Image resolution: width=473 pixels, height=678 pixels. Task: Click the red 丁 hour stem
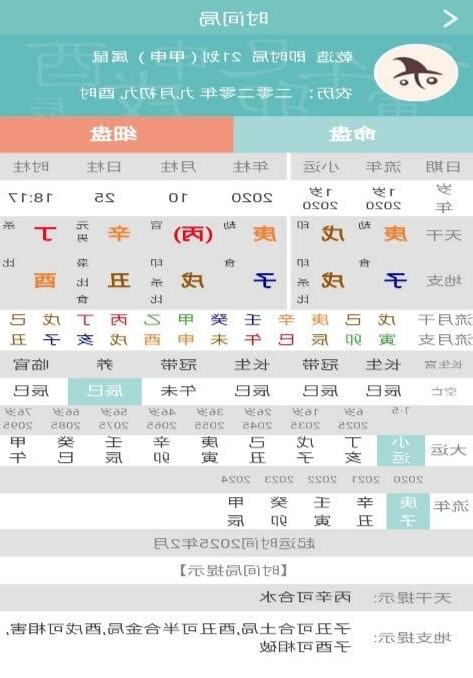point(45,234)
